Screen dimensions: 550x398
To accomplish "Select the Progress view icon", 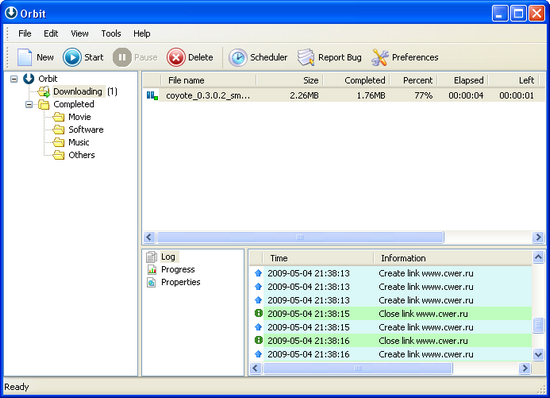I will click(x=152, y=269).
